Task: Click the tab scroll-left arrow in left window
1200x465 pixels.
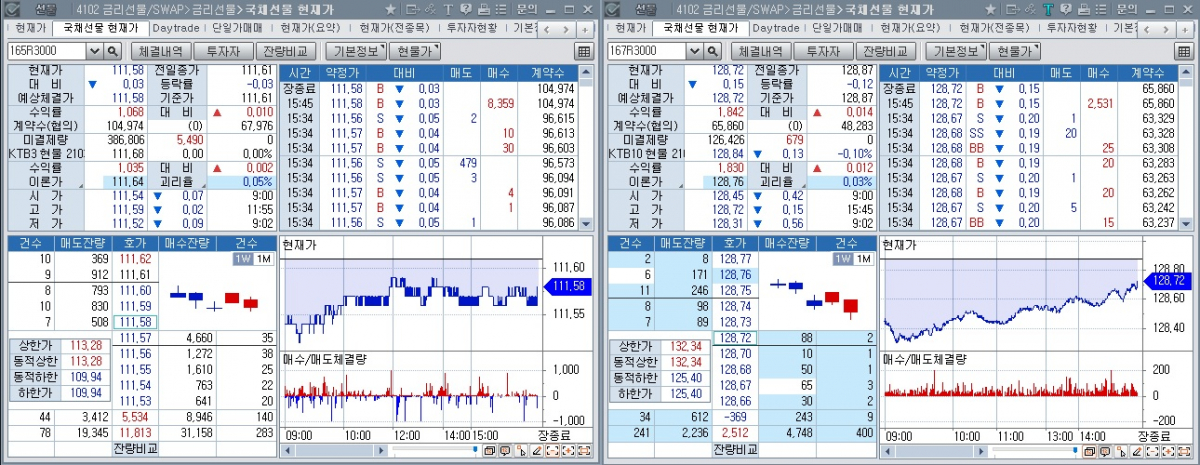Action: (546, 29)
